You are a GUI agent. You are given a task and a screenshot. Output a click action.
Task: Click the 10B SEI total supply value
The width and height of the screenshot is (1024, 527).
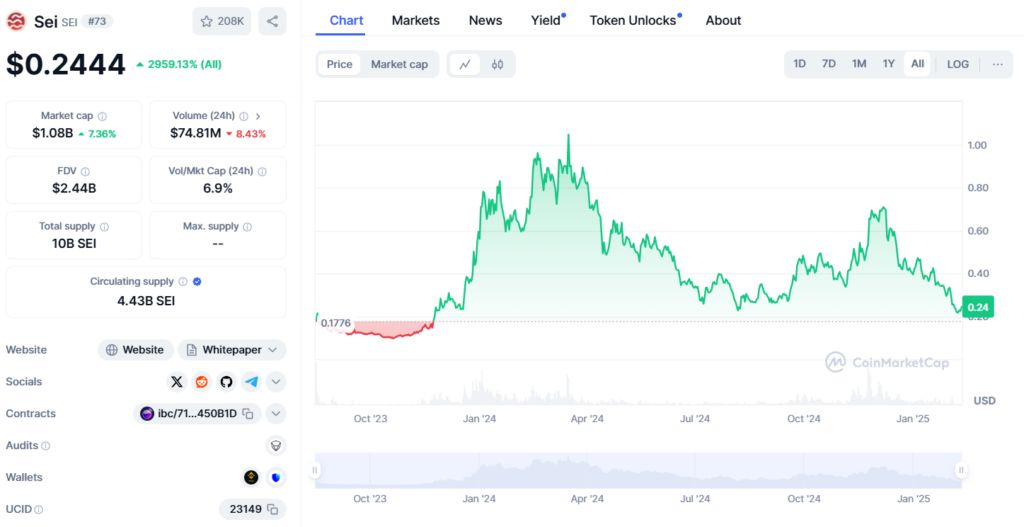point(74,244)
